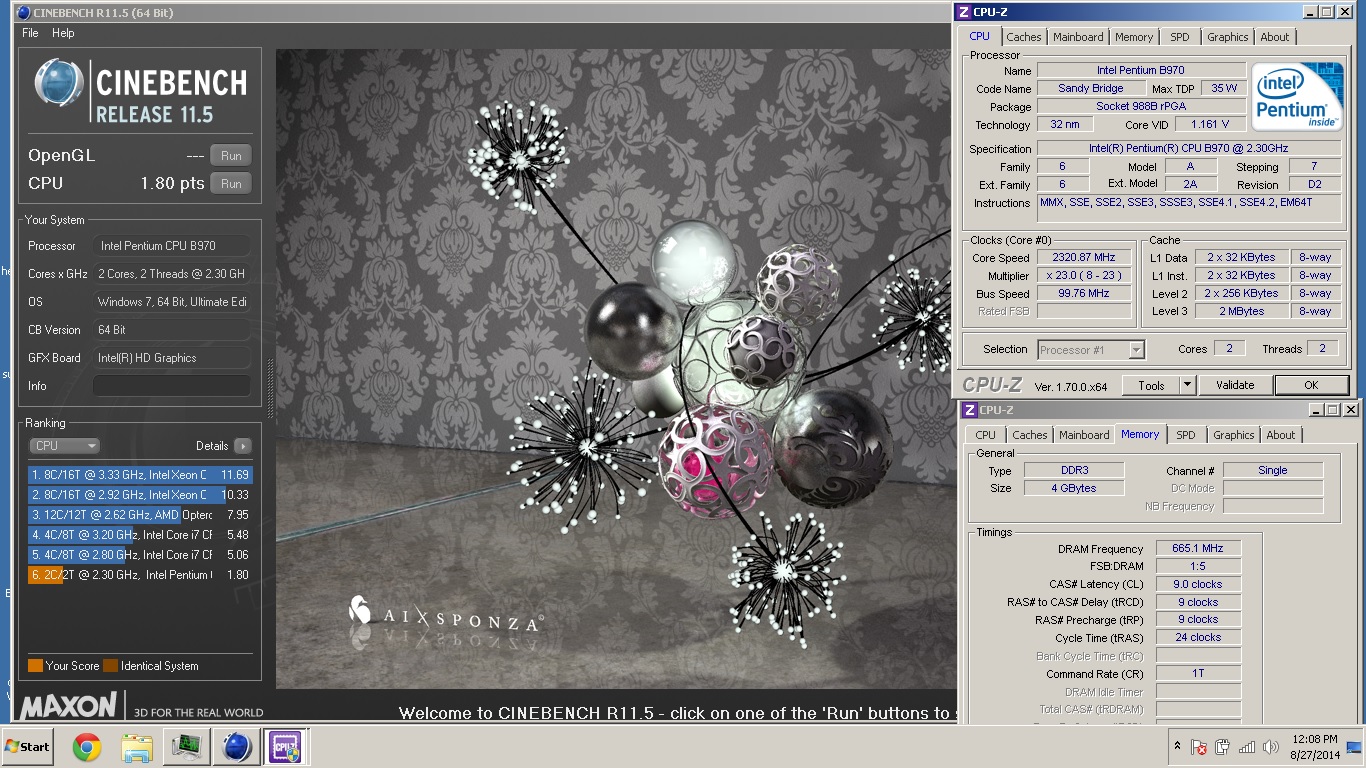
Task: Click the OK button in CPU-Z
Action: click(x=1311, y=385)
